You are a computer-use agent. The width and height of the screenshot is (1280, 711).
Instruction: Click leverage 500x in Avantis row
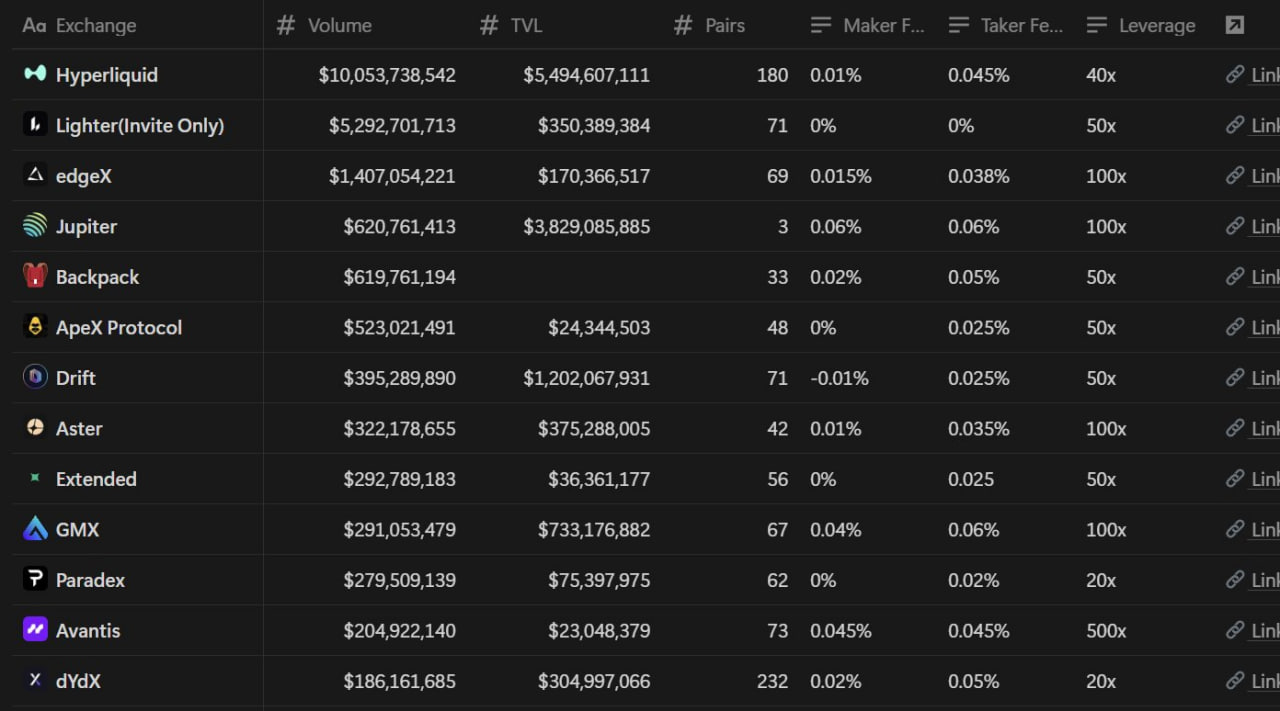(1106, 631)
